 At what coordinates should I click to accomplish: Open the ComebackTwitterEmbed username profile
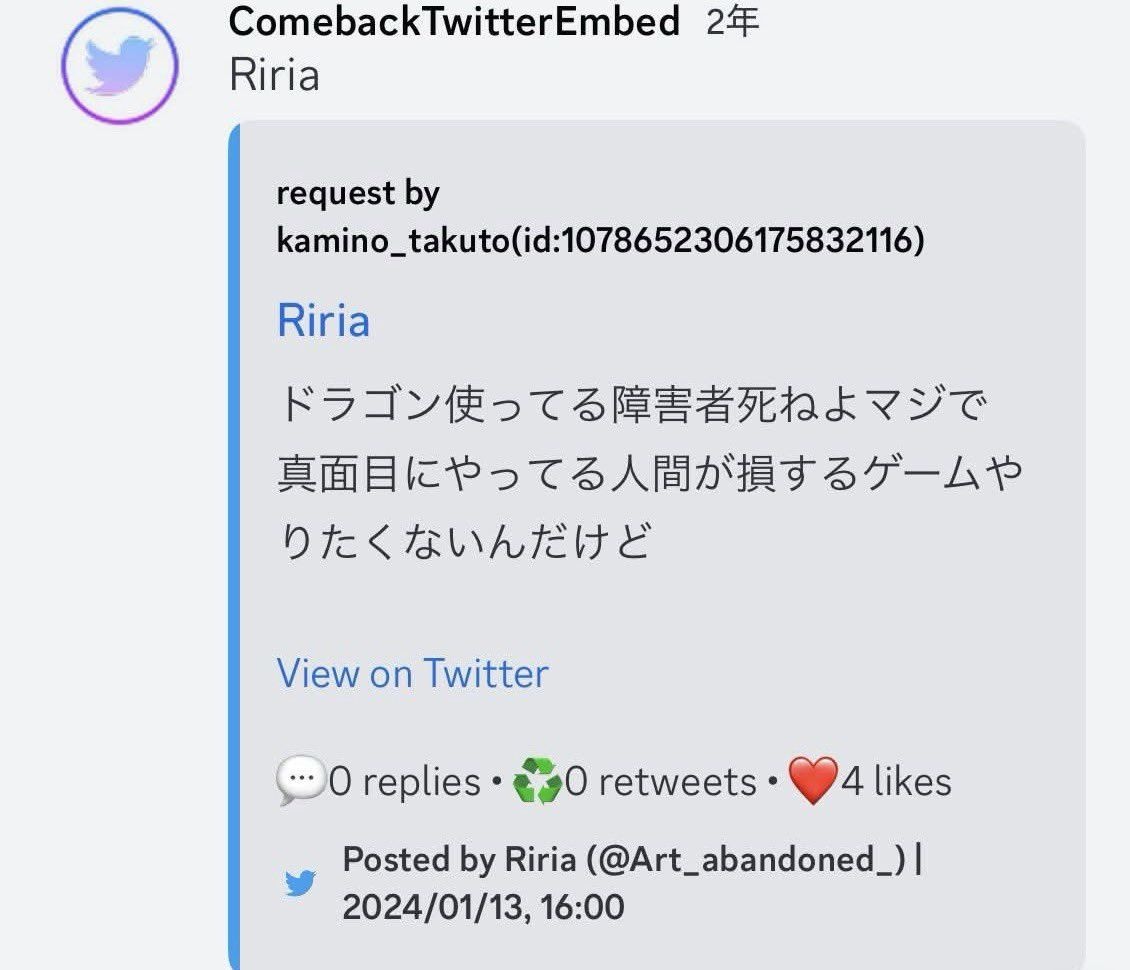pos(454,21)
